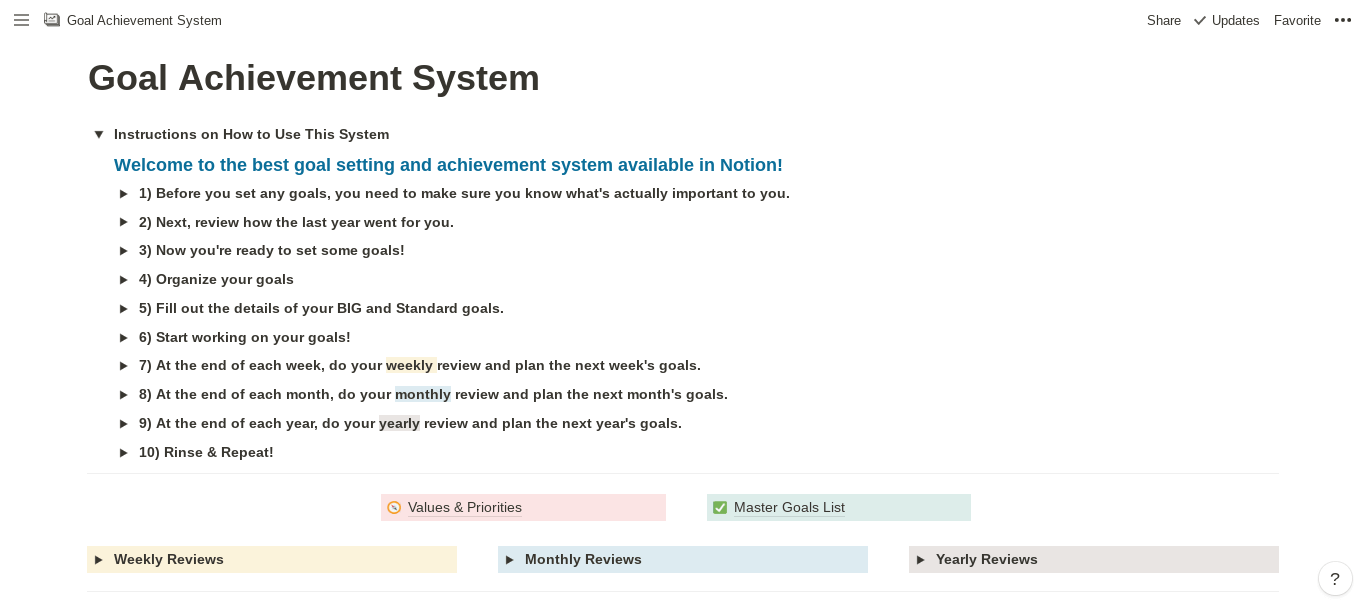Expand the Weekly Reviews section
This screenshot has height=609, width=1366.
tap(99, 560)
